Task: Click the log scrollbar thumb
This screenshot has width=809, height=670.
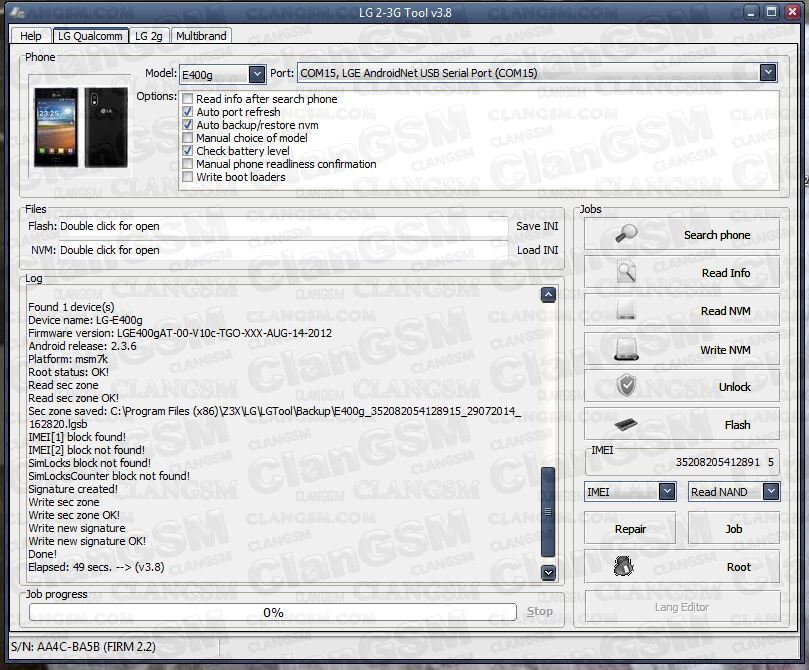Action: pyautogui.click(x=548, y=512)
